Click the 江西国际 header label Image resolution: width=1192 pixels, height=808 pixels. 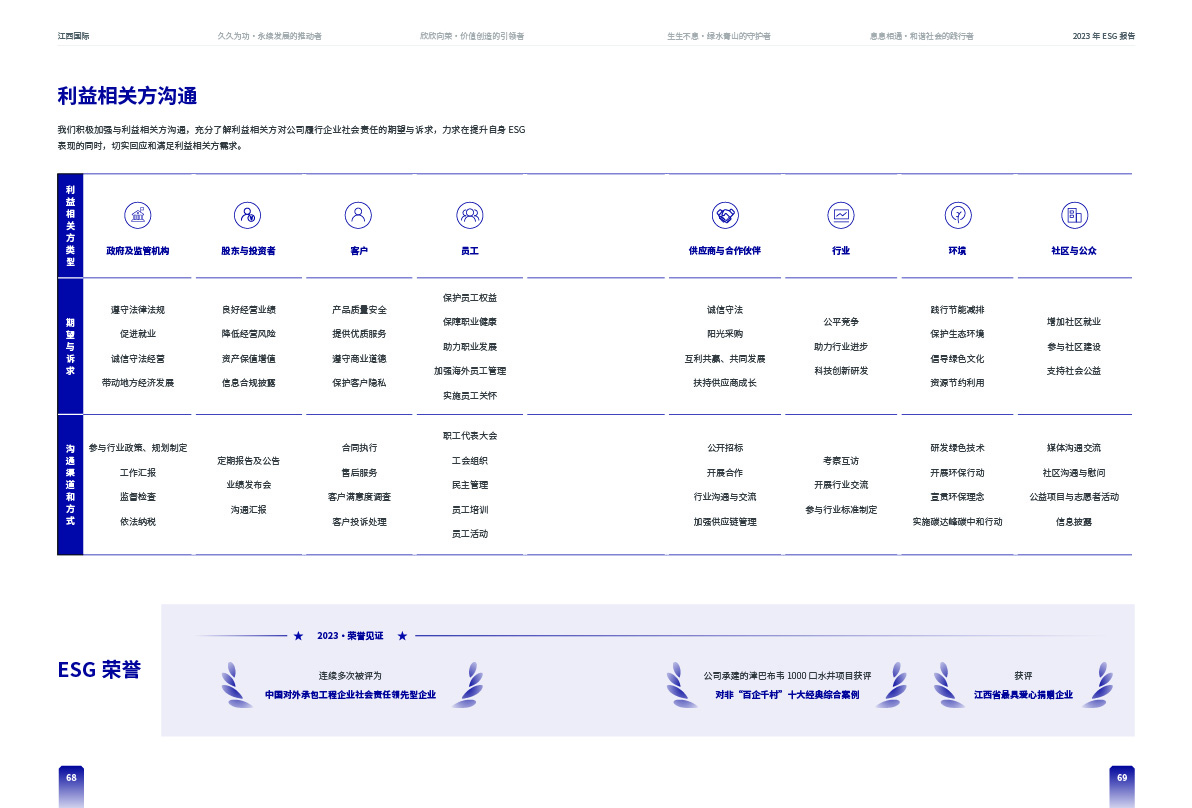tap(73, 36)
